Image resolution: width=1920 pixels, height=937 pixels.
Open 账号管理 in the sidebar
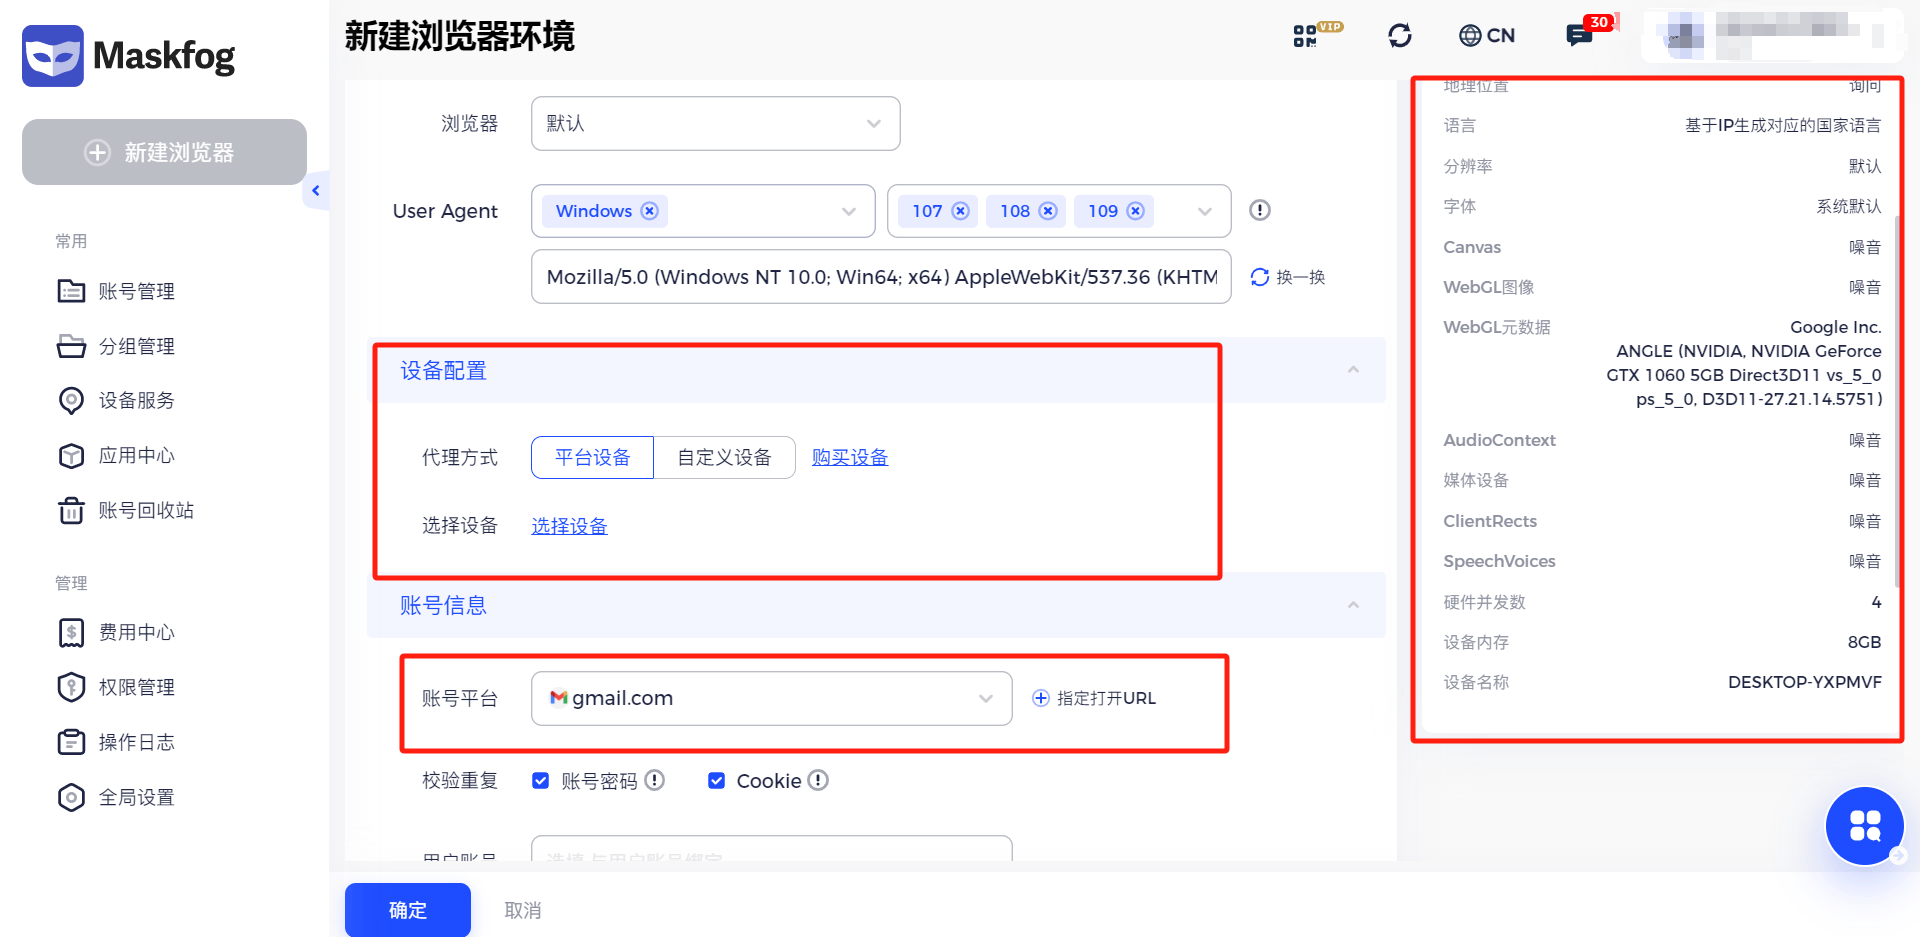[136, 292]
